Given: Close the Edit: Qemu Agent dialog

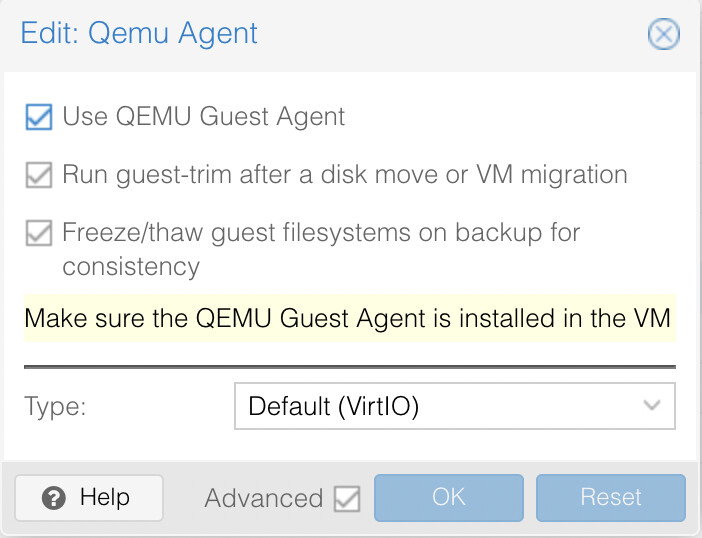Looking at the screenshot, I should [663, 34].
